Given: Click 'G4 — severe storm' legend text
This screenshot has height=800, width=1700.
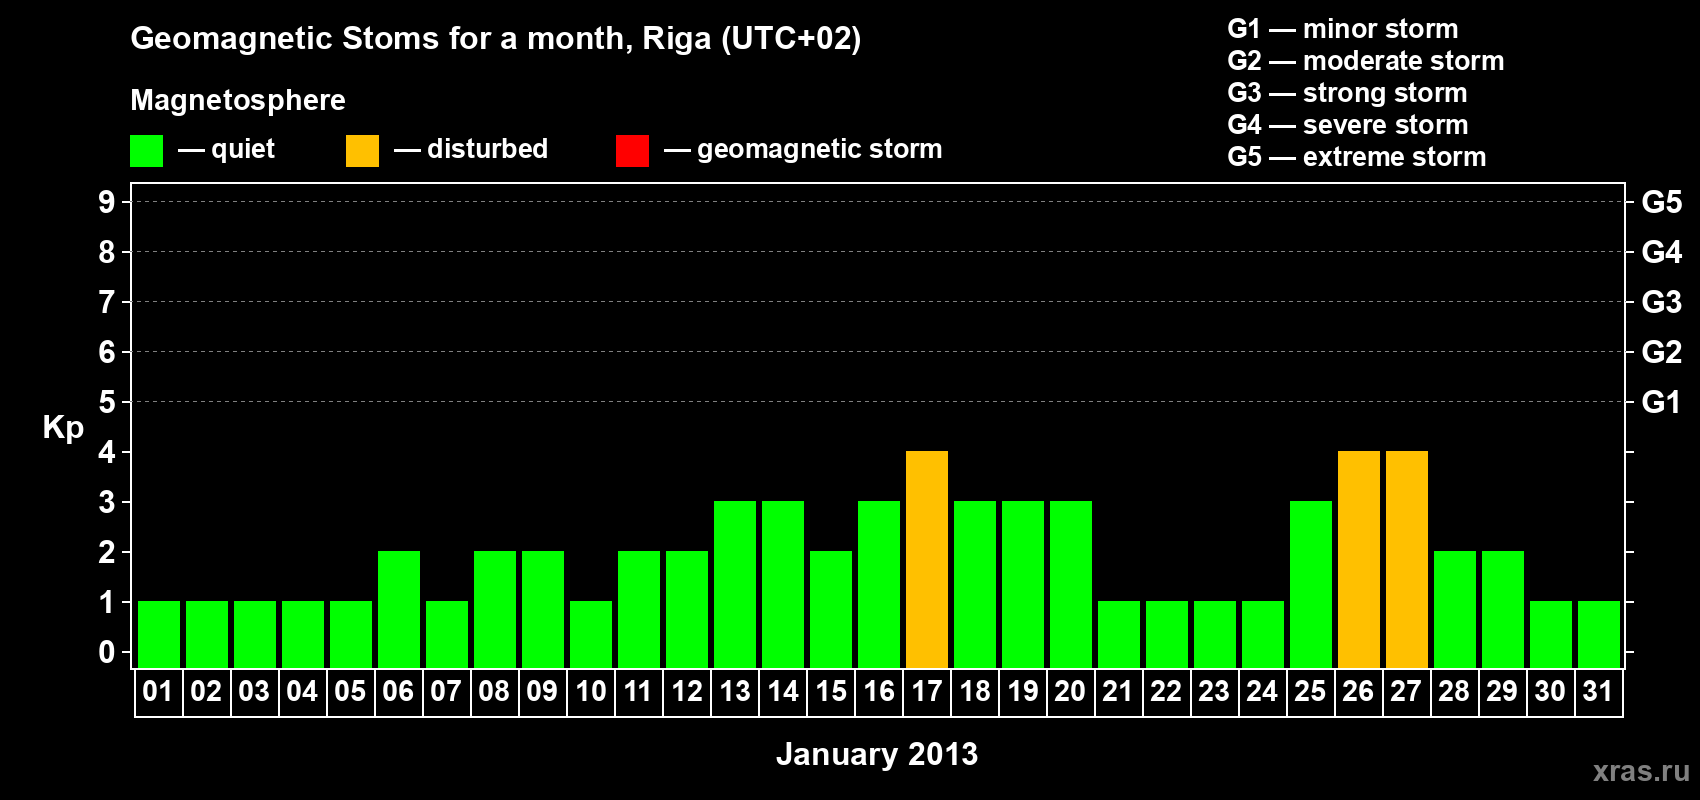Looking at the screenshot, I should click(1348, 125).
